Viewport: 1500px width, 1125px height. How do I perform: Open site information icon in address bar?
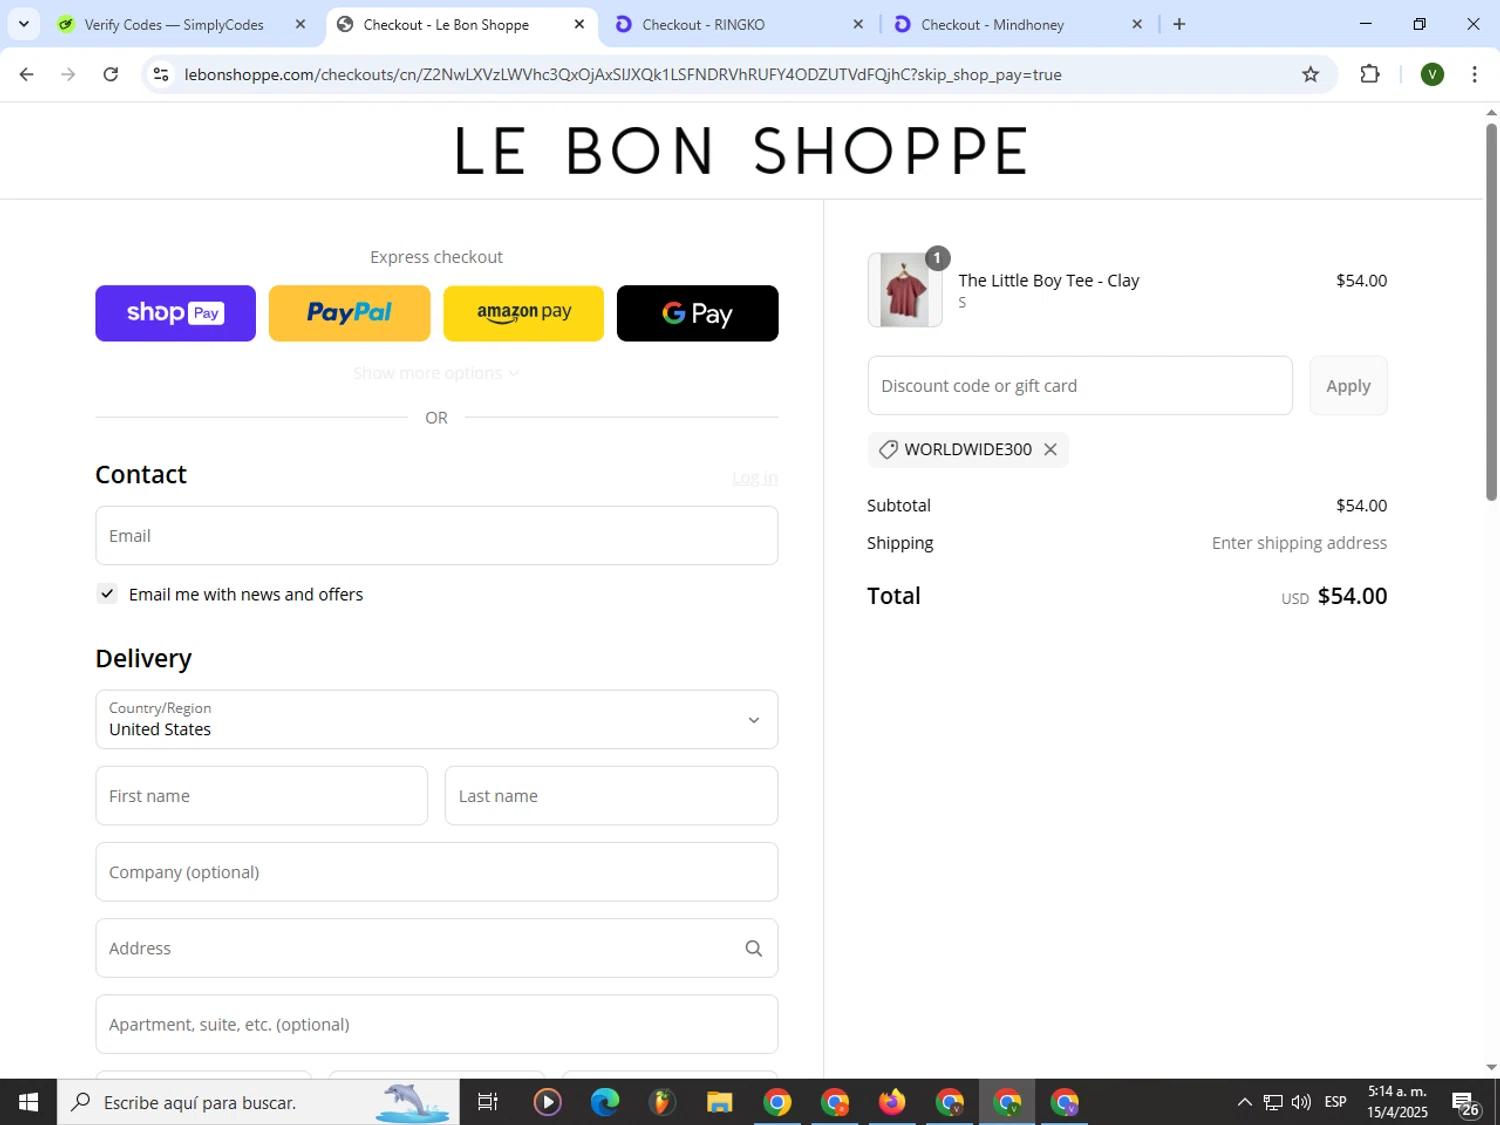(x=161, y=74)
